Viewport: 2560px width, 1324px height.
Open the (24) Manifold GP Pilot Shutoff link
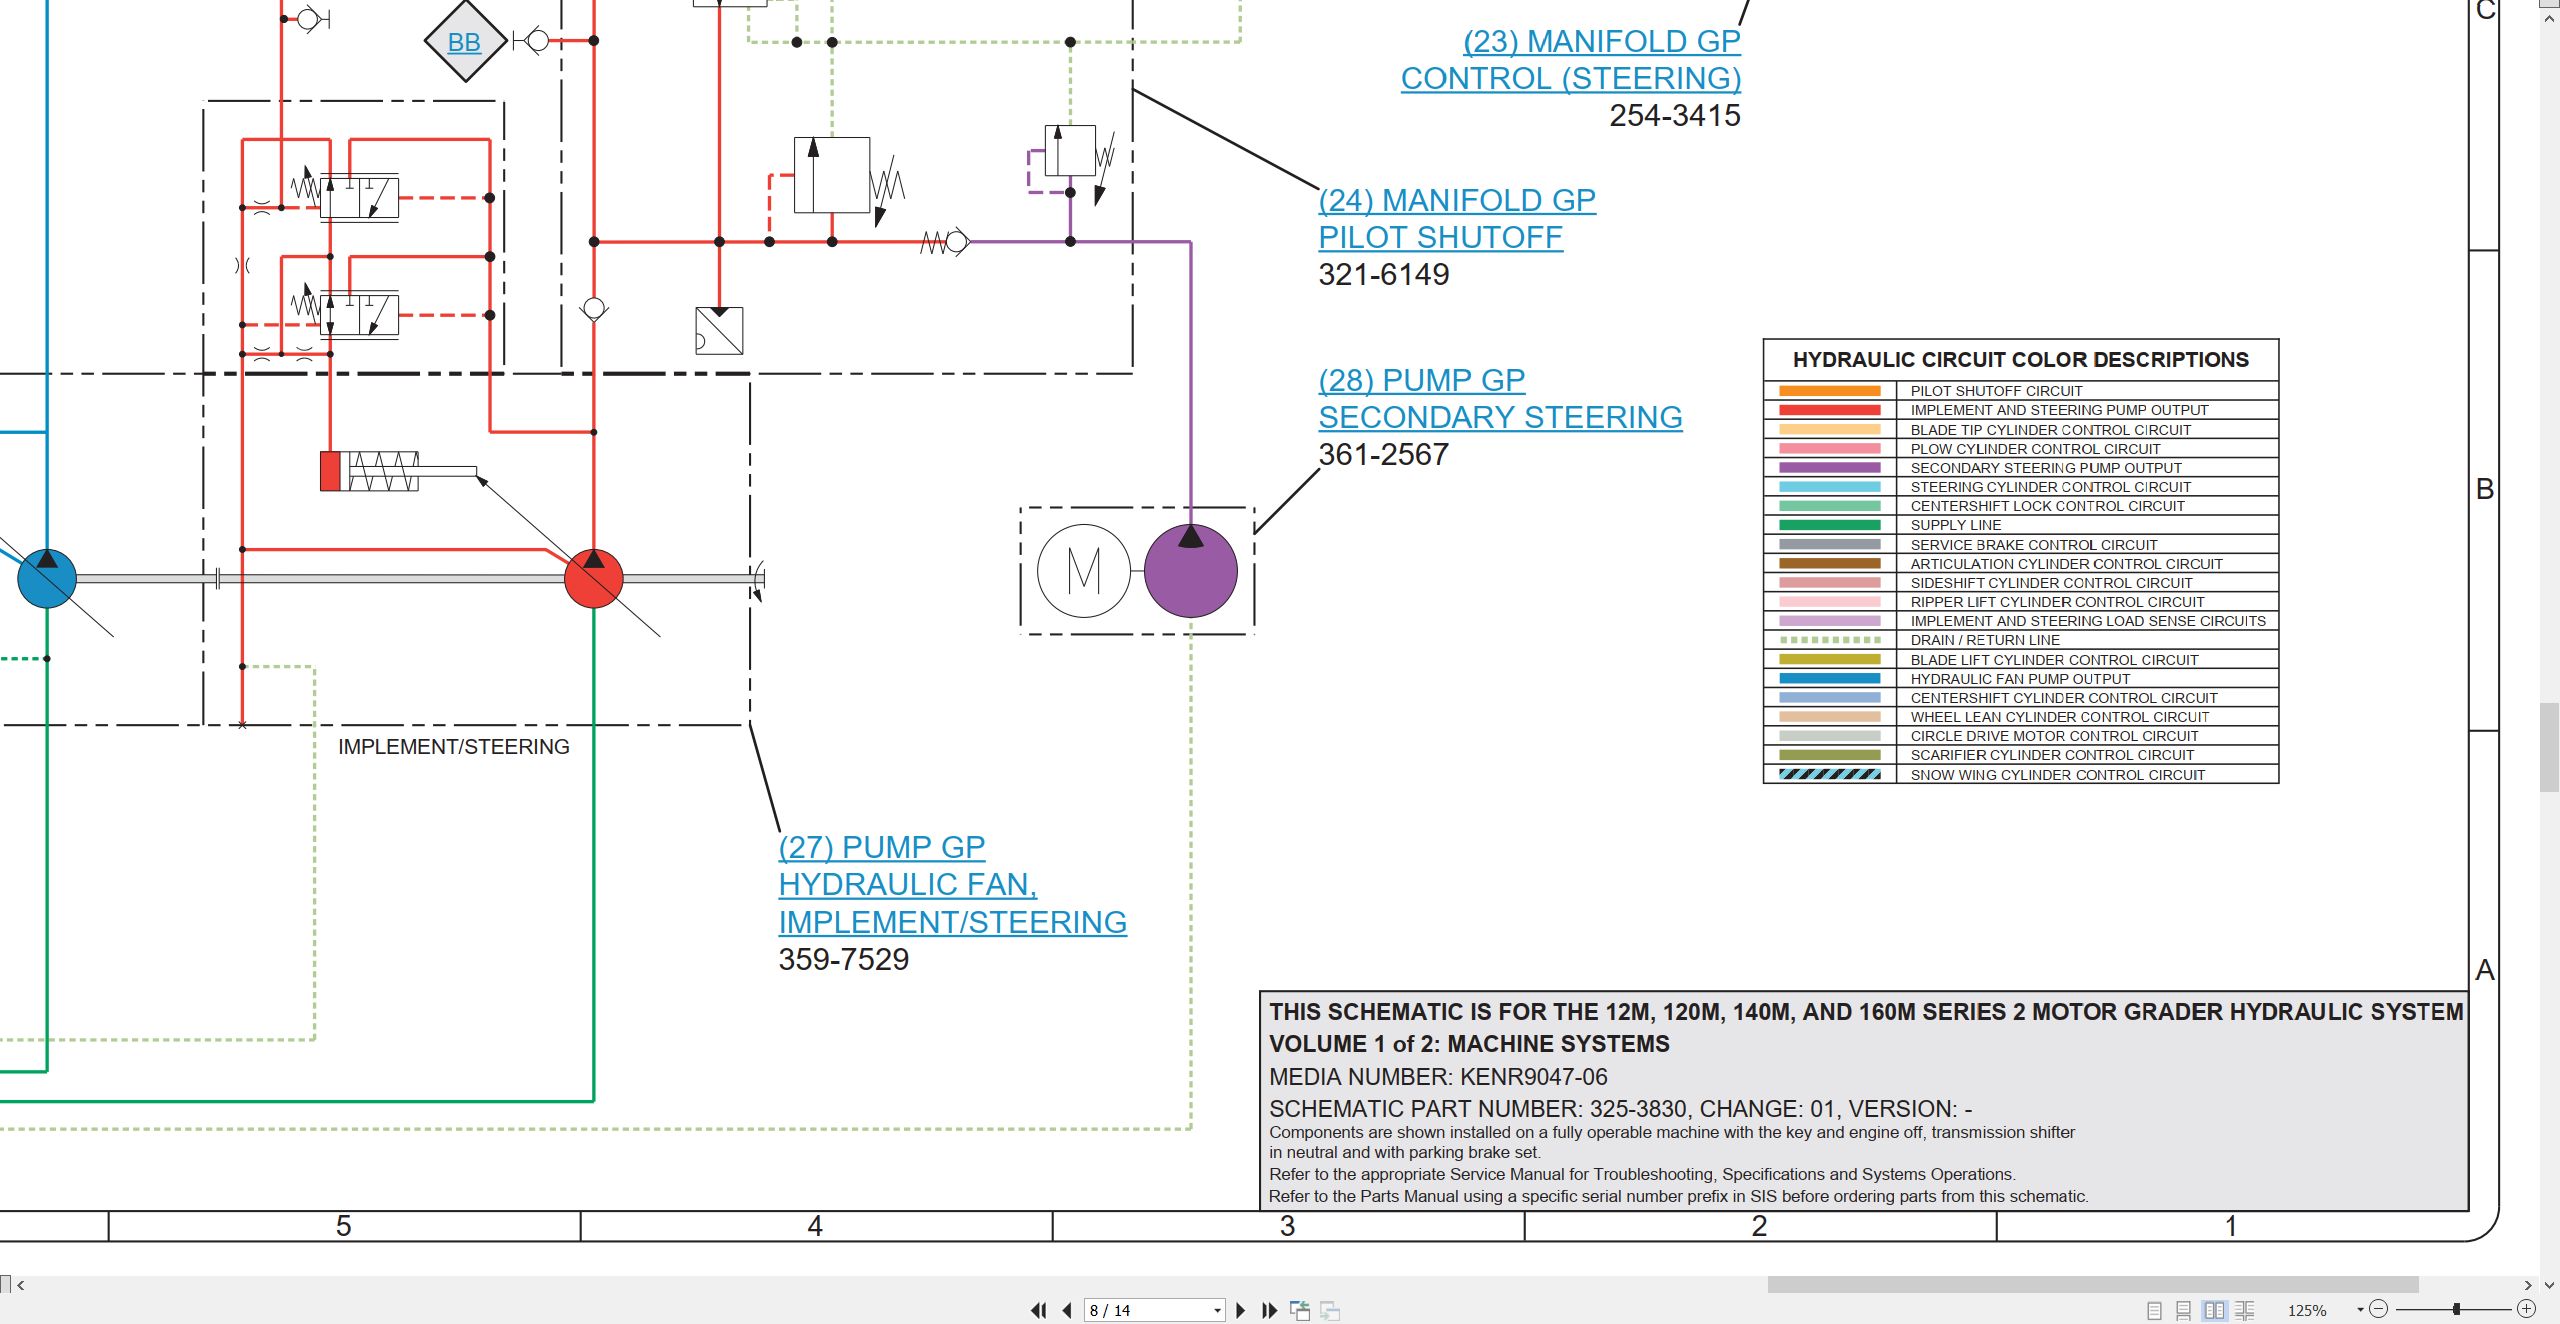[1457, 219]
